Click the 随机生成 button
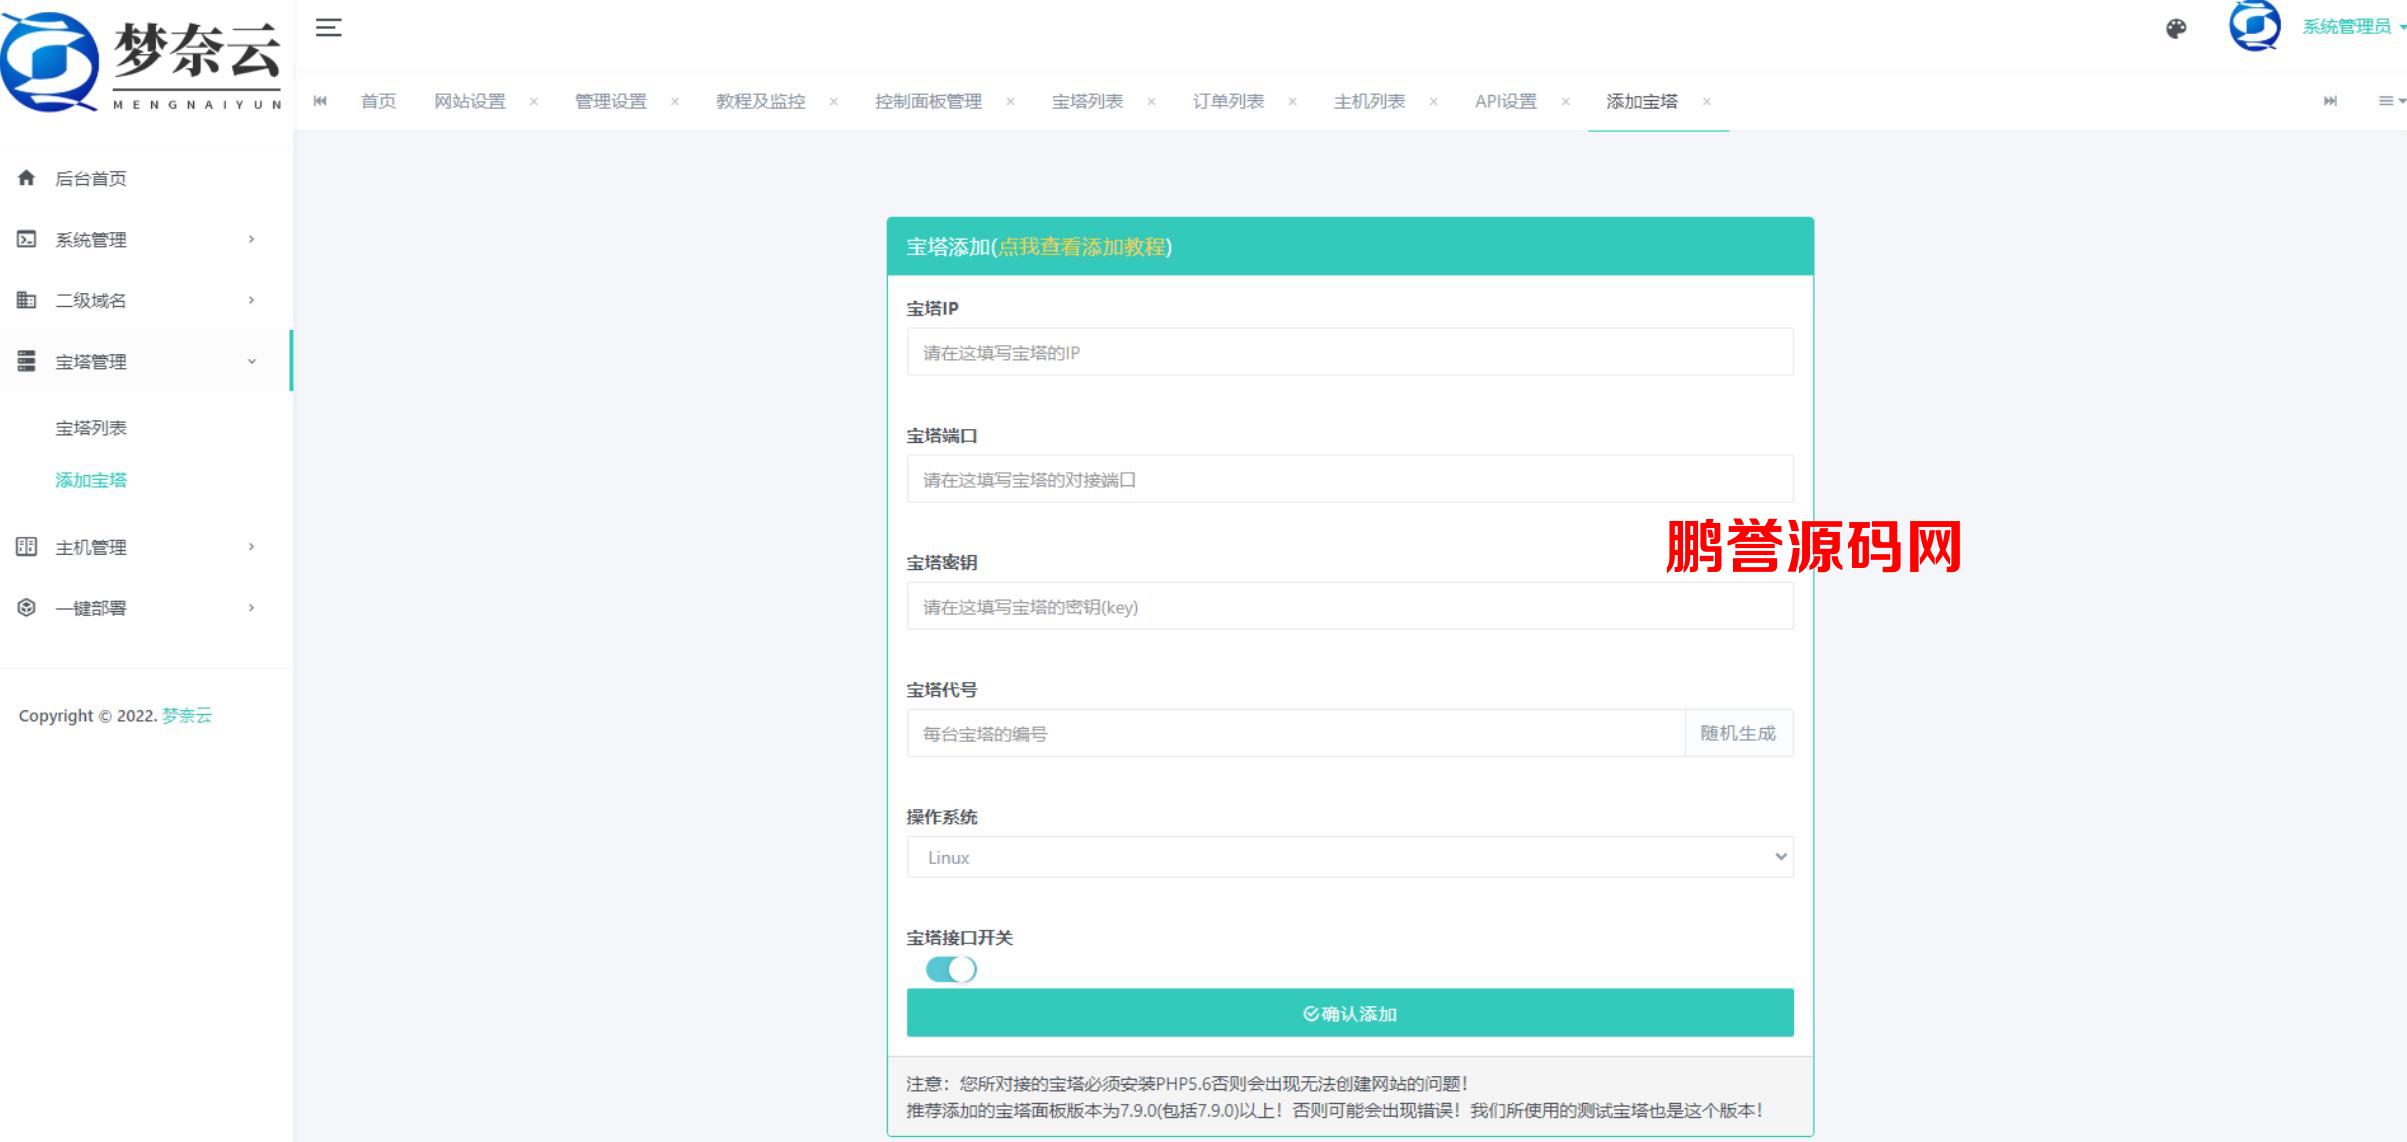 click(1739, 733)
